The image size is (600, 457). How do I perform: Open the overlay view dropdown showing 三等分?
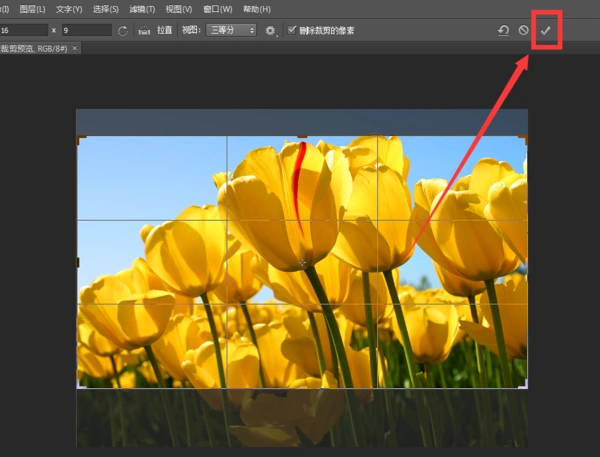pyautogui.click(x=231, y=30)
